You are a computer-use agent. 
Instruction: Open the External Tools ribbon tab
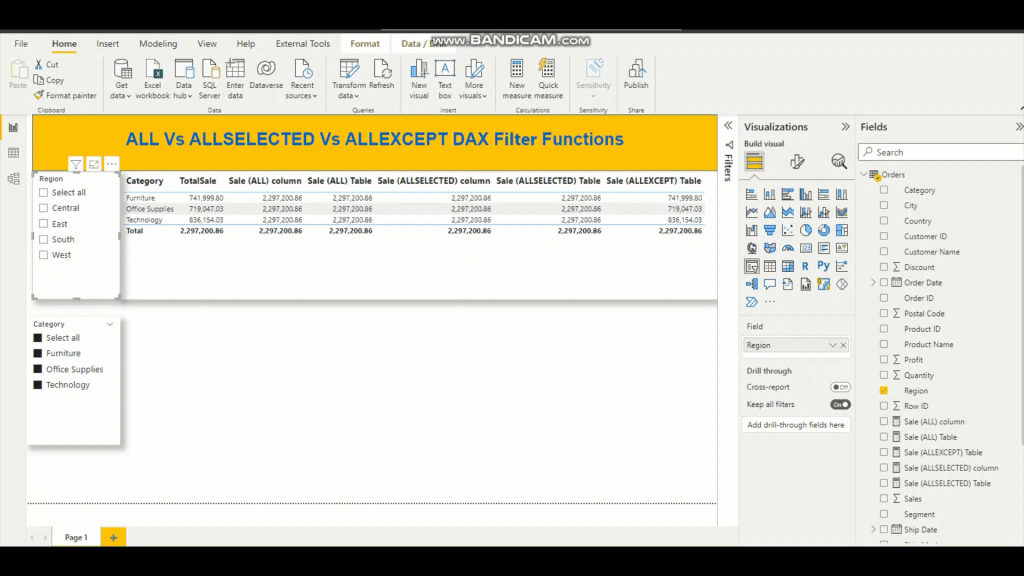(x=302, y=43)
